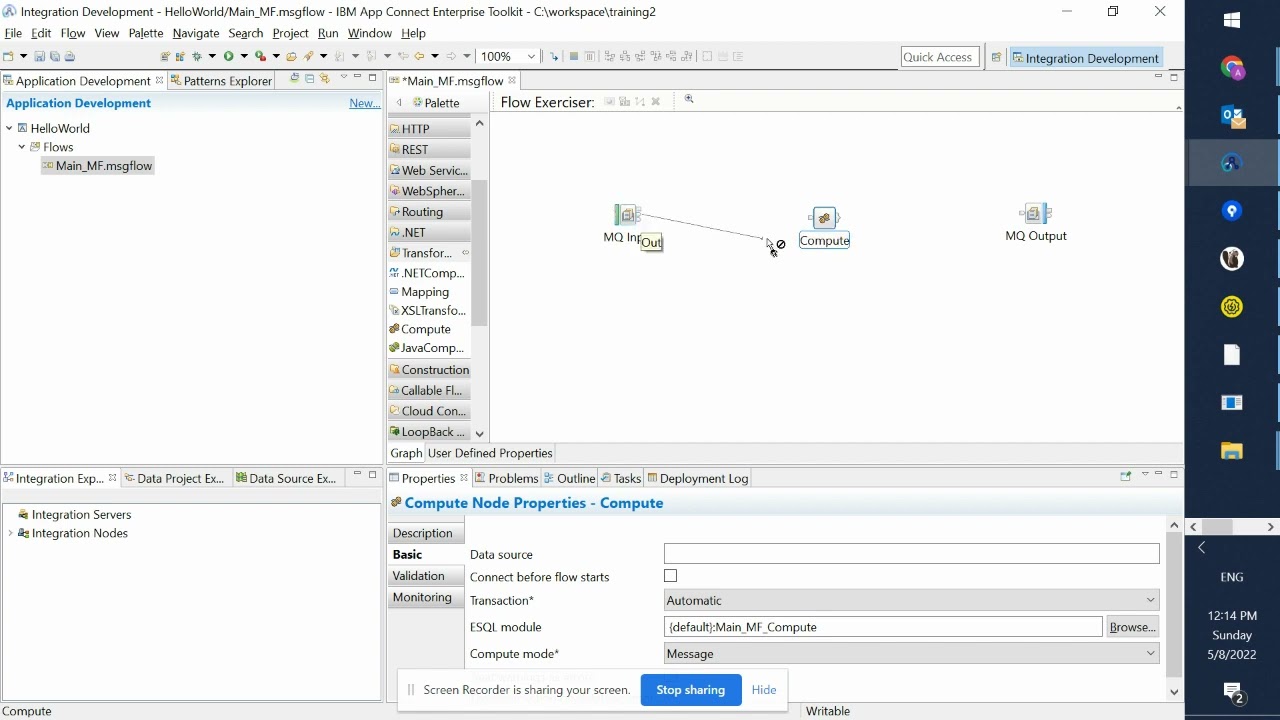Screen dimensions: 1280x720
Task: Click the JavaCompute palette item
Action: click(427, 348)
